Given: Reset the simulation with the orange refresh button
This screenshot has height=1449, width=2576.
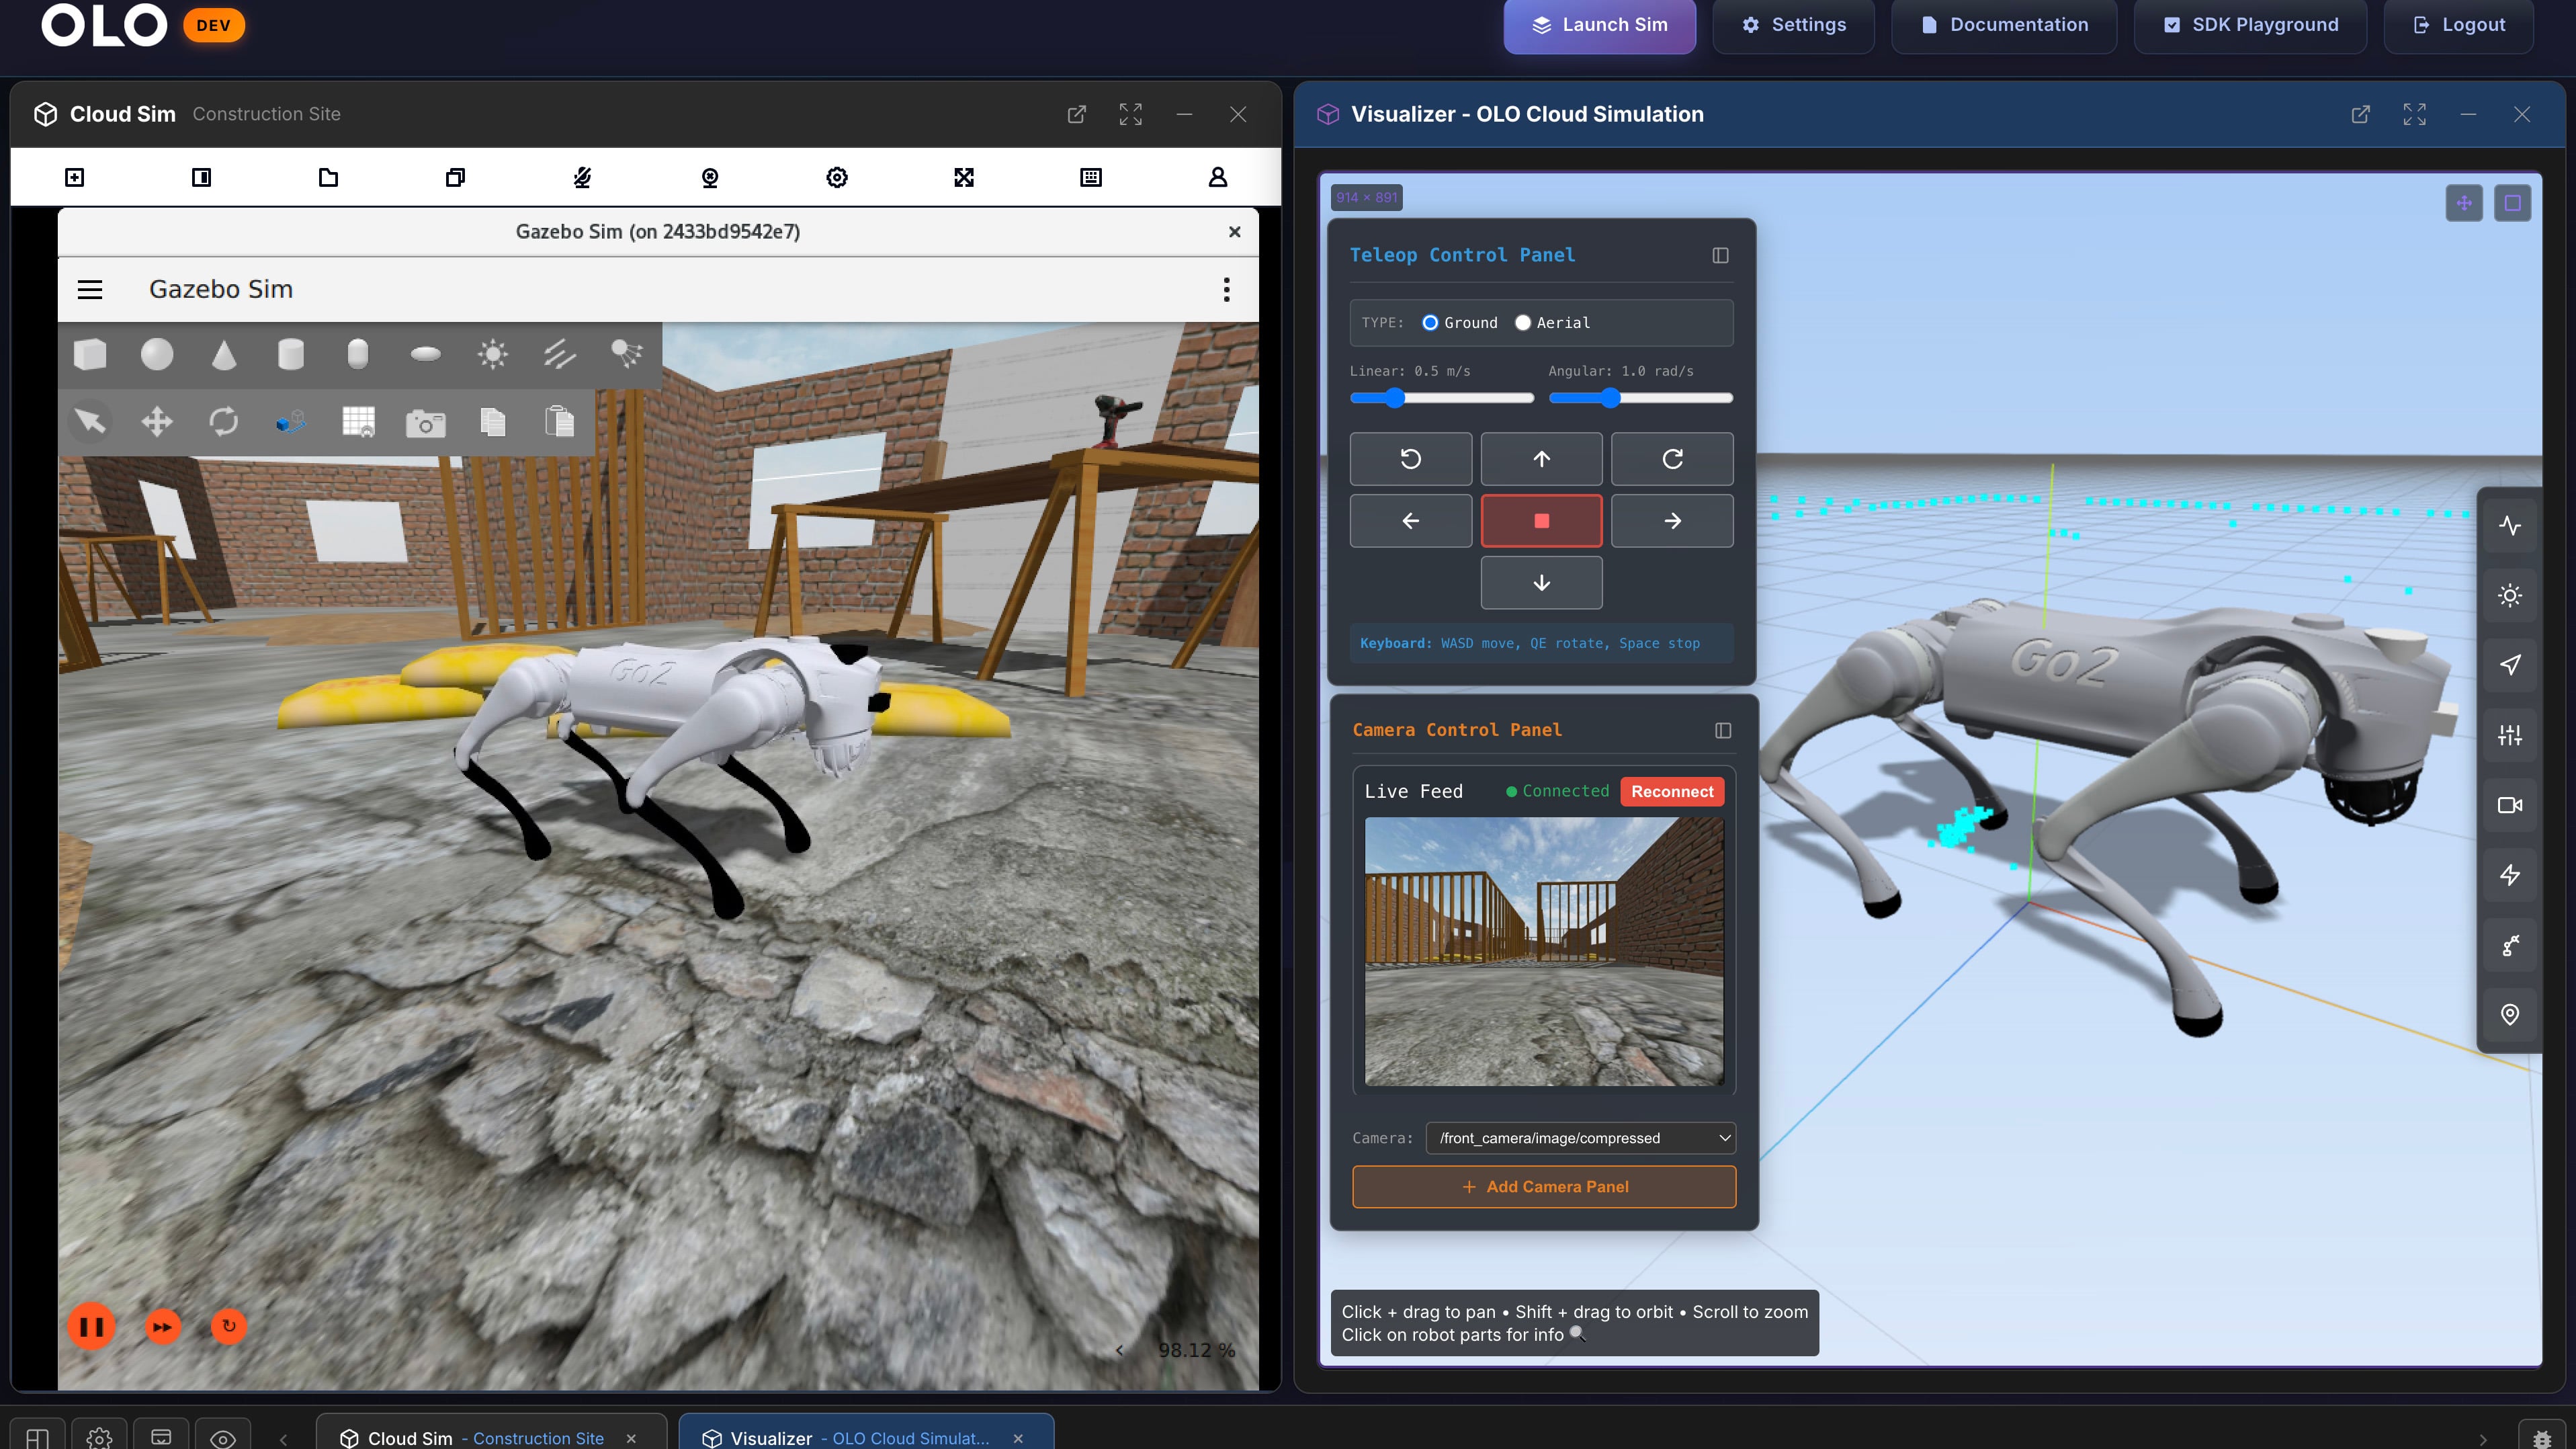Looking at the screenshot, I should [229, 1326].
